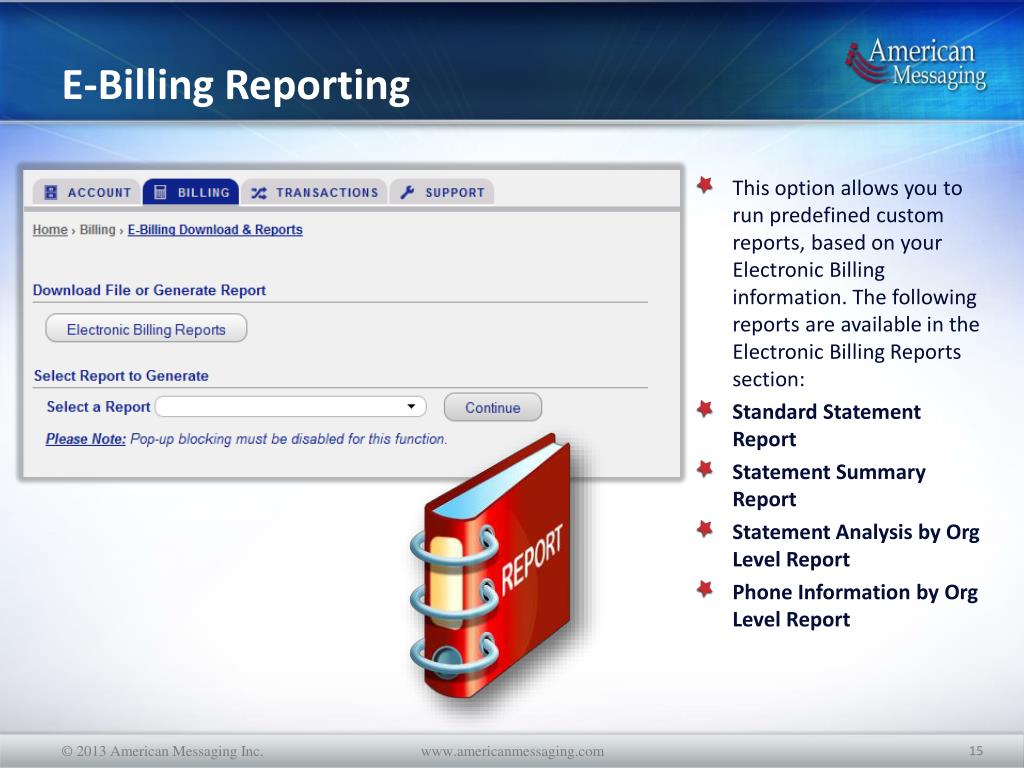Image resolution: width=1024 pixels, height=768 pixels.
Task: Click the Continue button
Action: (x=493, y=408)
